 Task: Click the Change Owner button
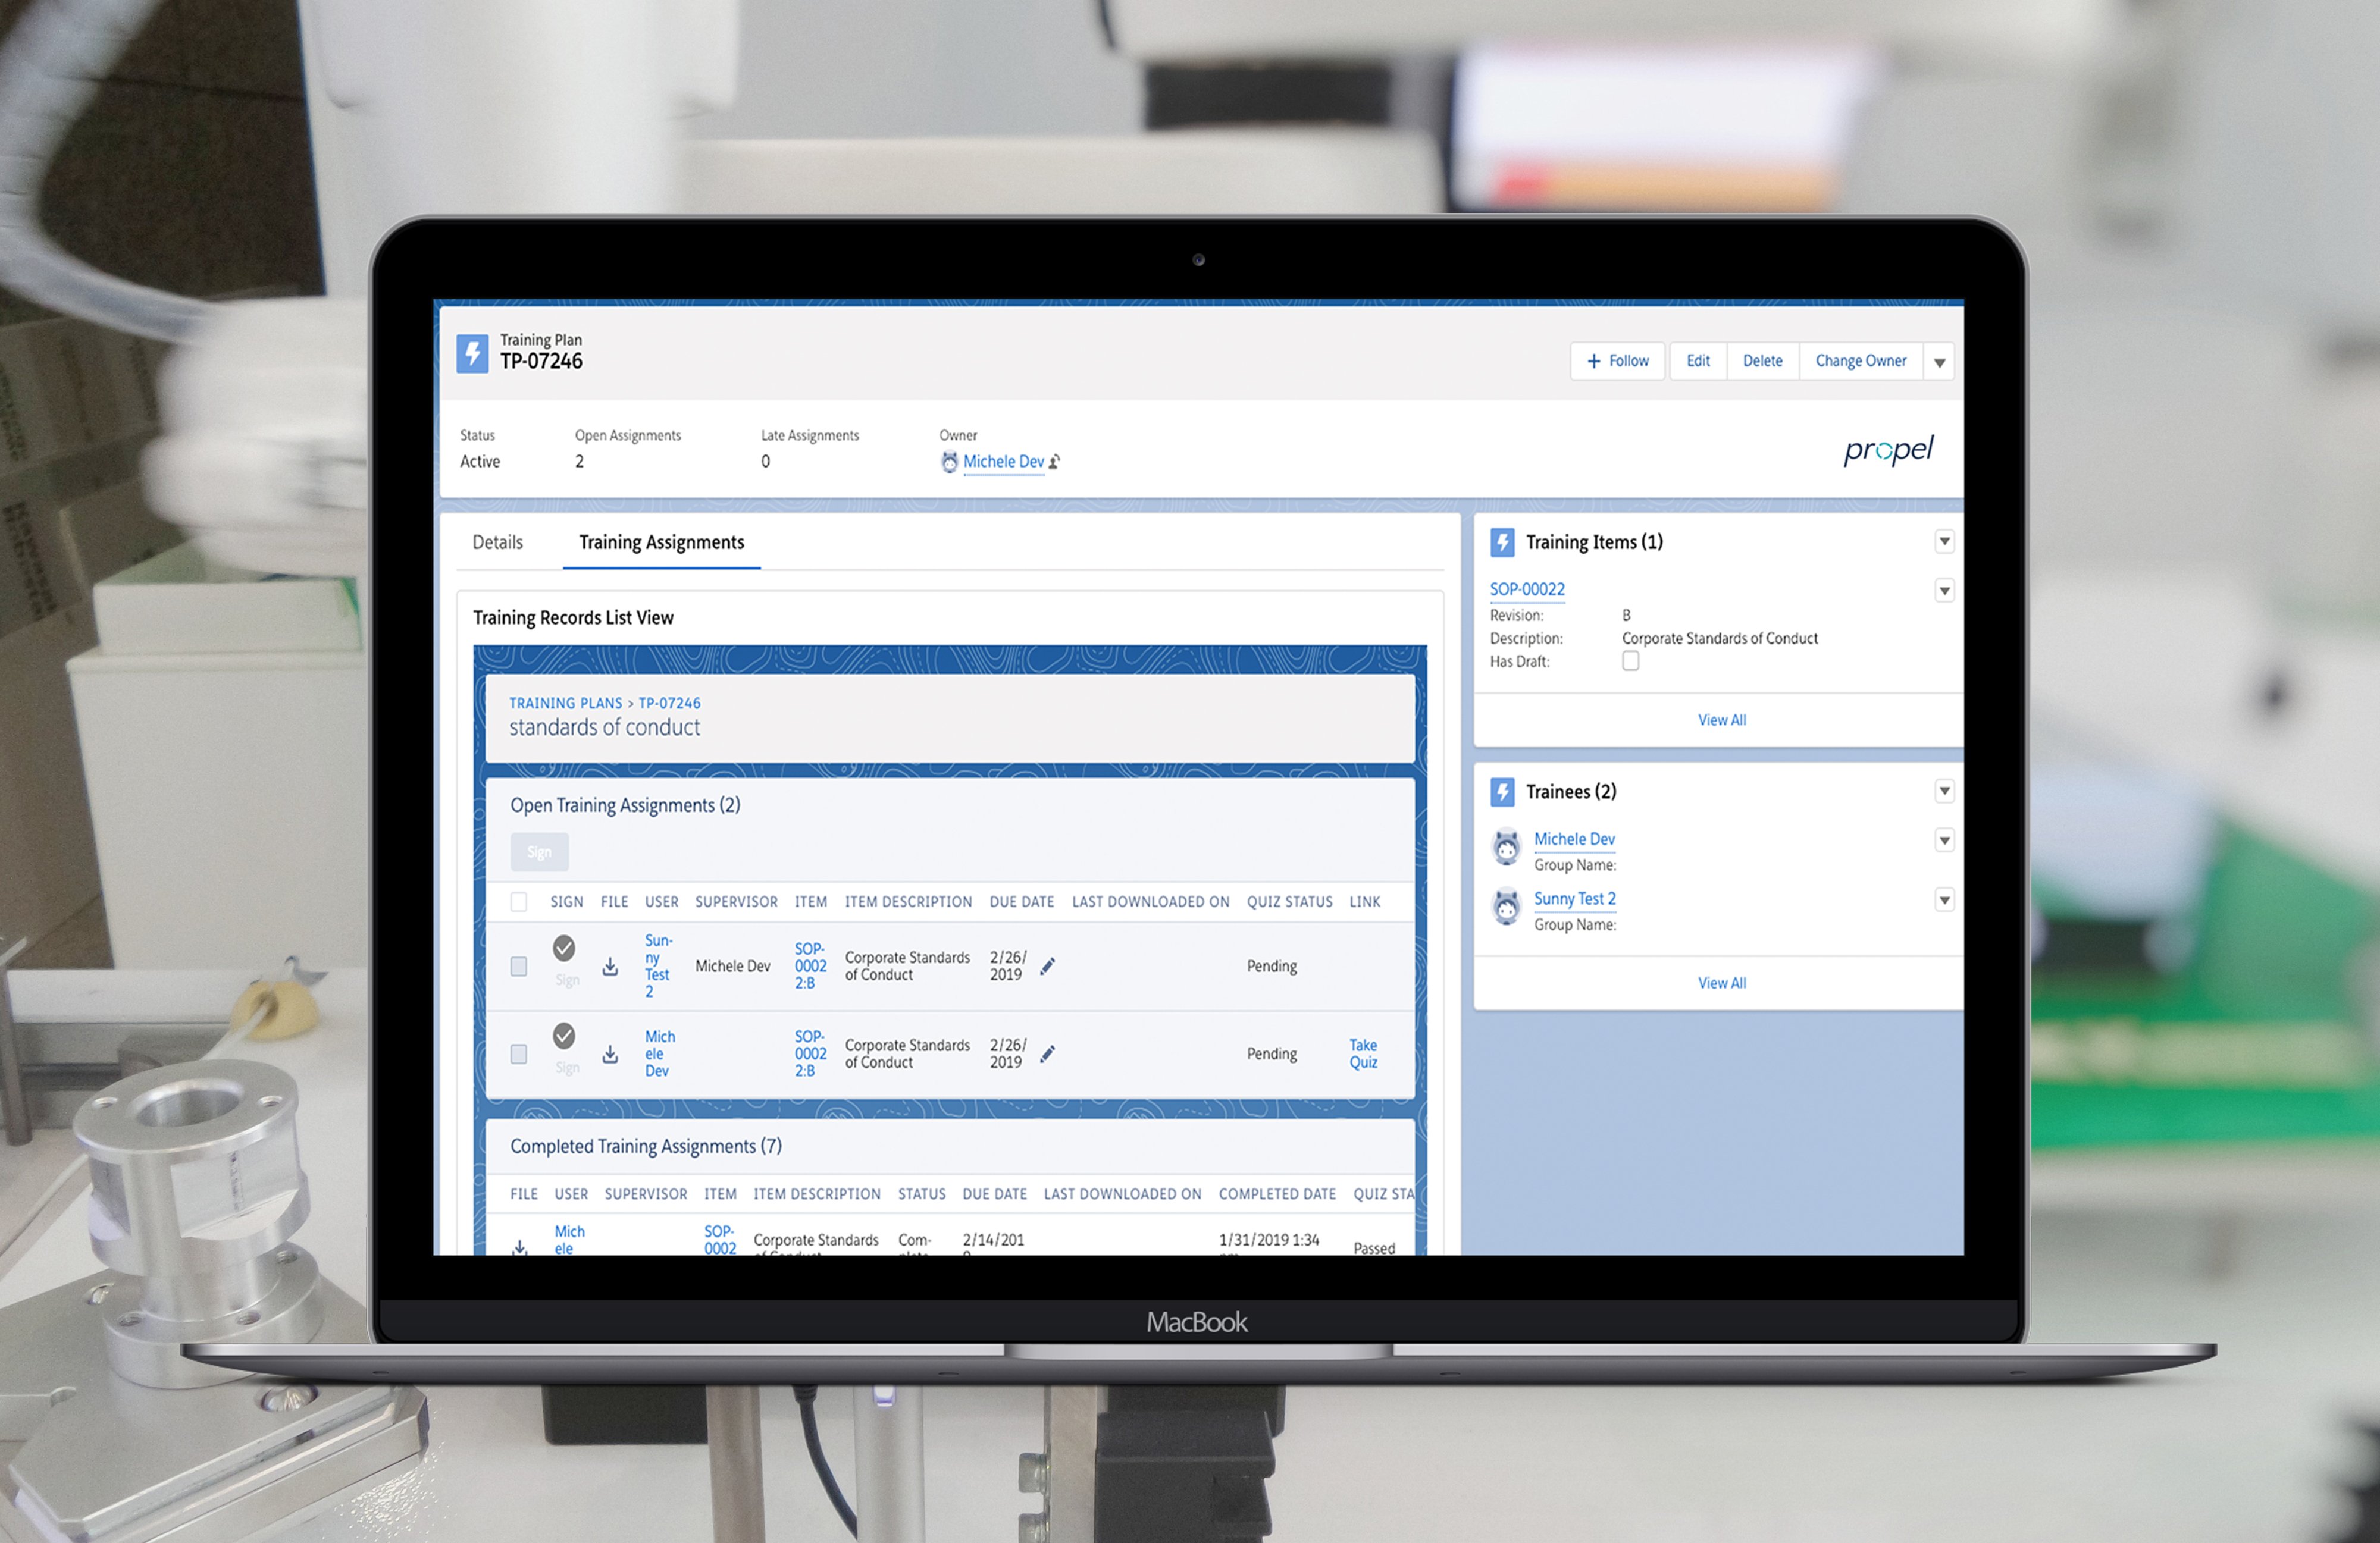(x=1860, y=361)
